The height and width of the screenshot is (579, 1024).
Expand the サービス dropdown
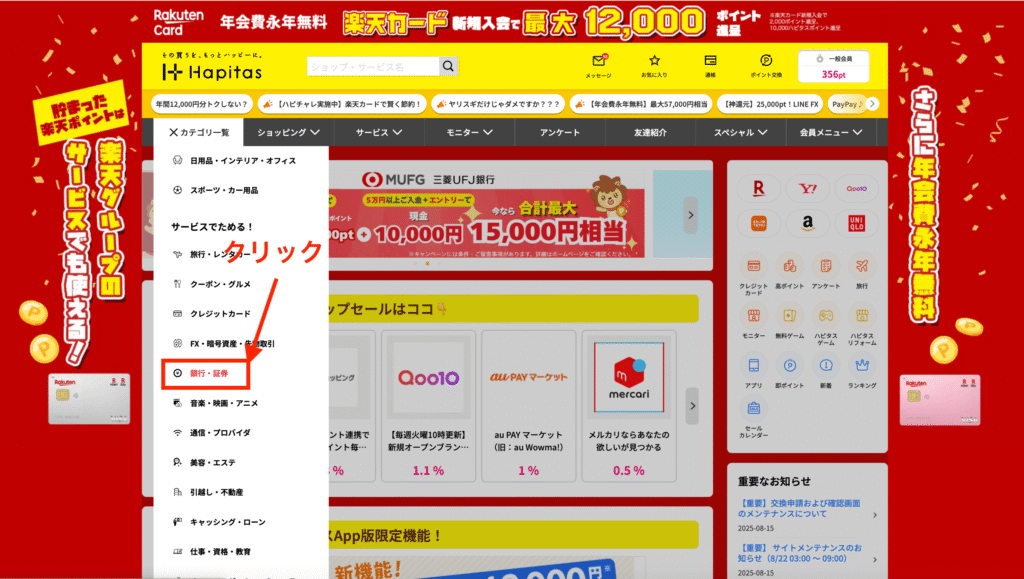click(379, 133)
